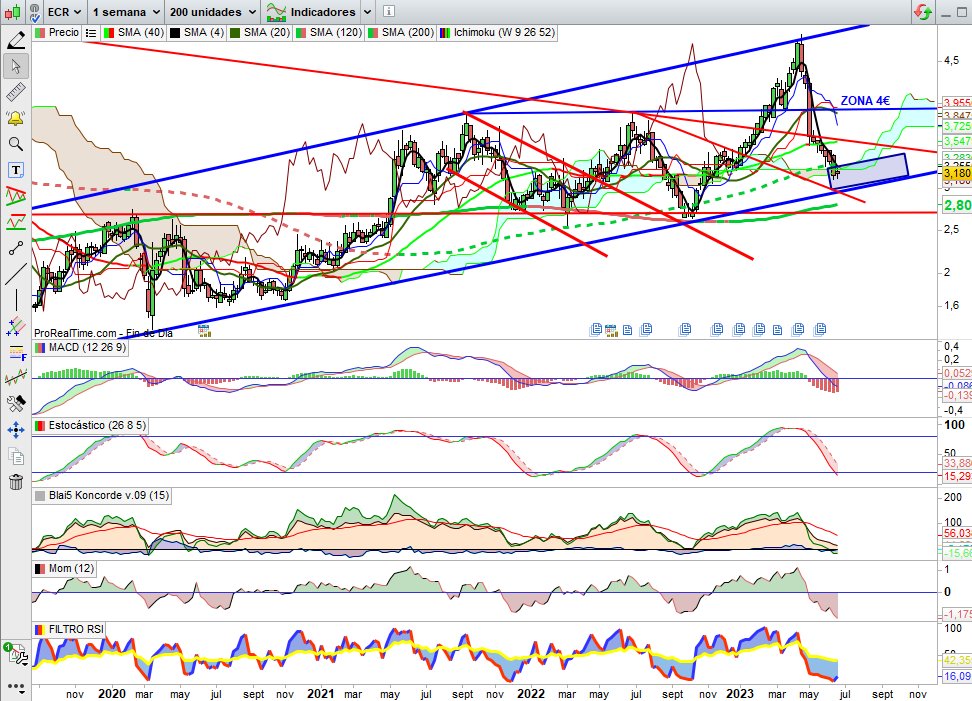Open the candlestick chart style icon

pyautogui.click(x=12, y=12)
